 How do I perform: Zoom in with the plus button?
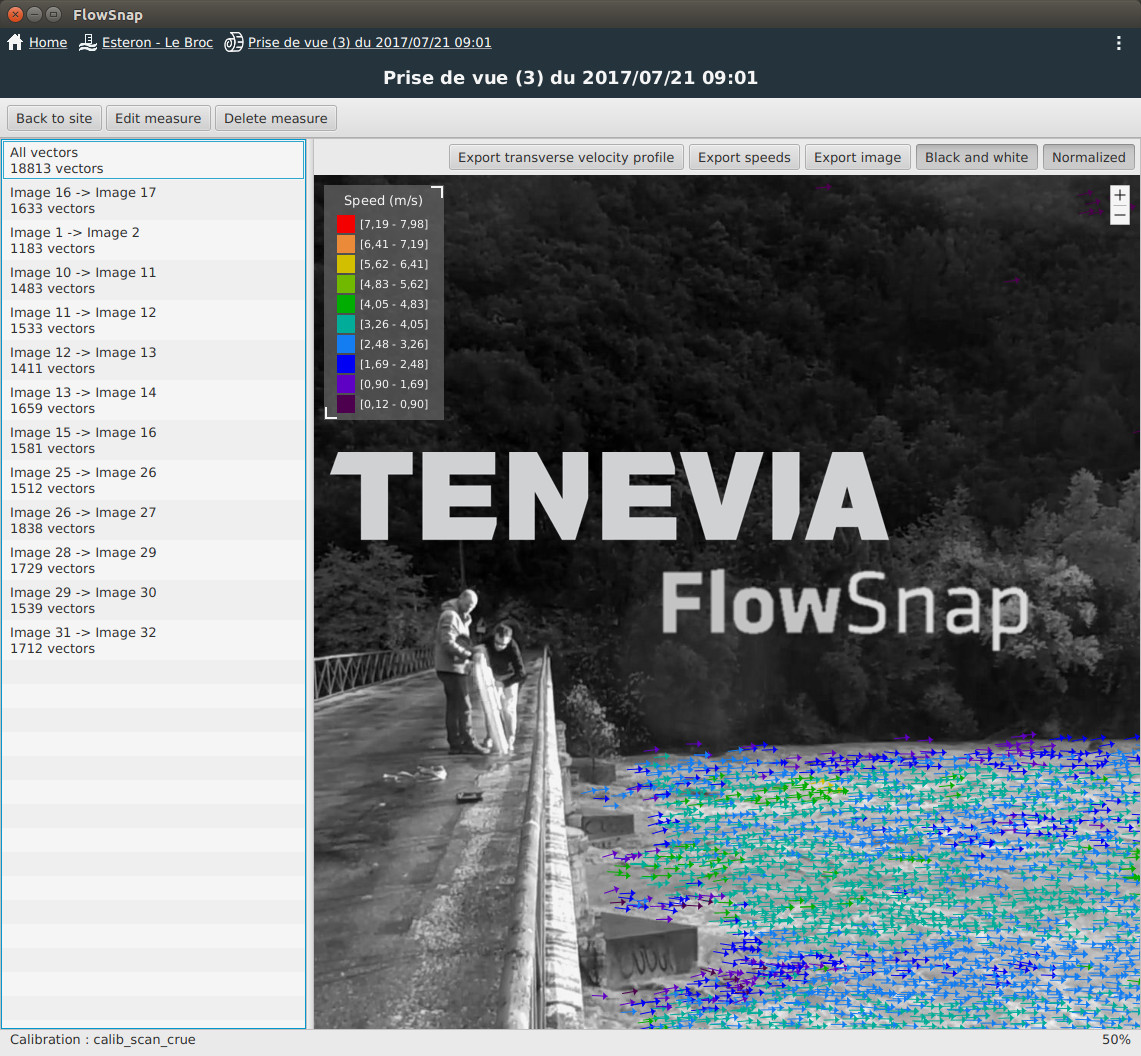(1120, 195)
